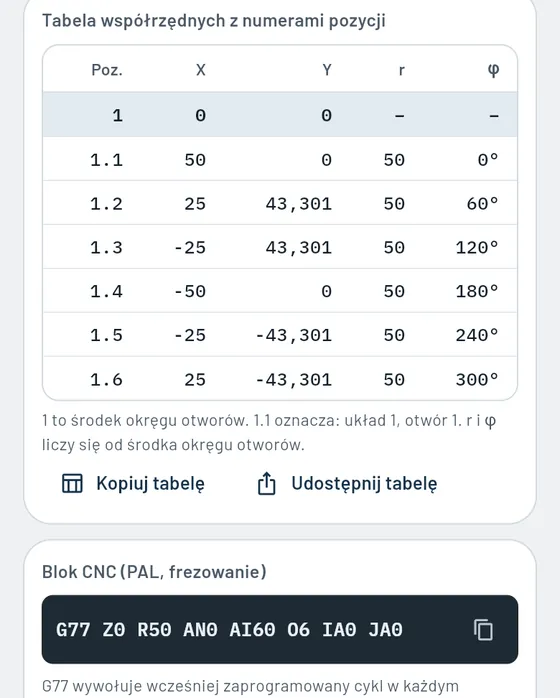Image resolution: width=560 pixels, height=698 pixels.
Task: Click the table icon beside Kopiuj tabelę
Action: (x=72, y=483)
